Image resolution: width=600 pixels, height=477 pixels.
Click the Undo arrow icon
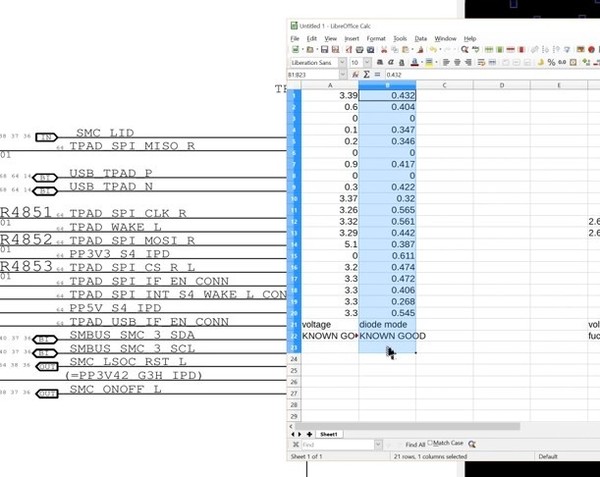432,49
